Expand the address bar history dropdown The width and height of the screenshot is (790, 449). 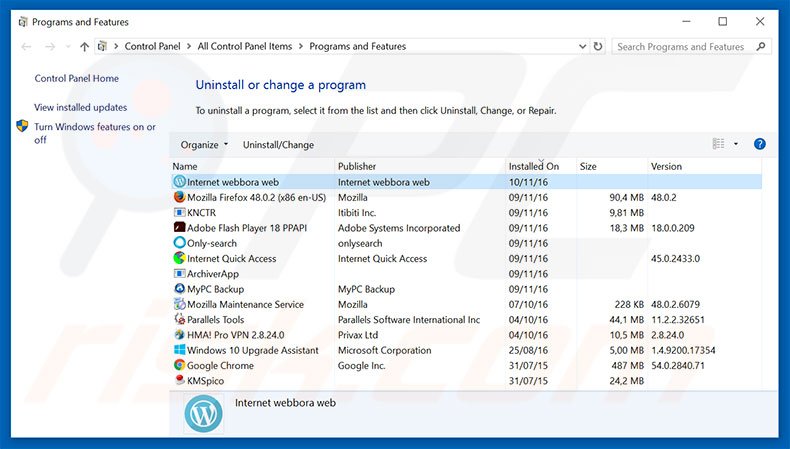(x=582, y=46)
